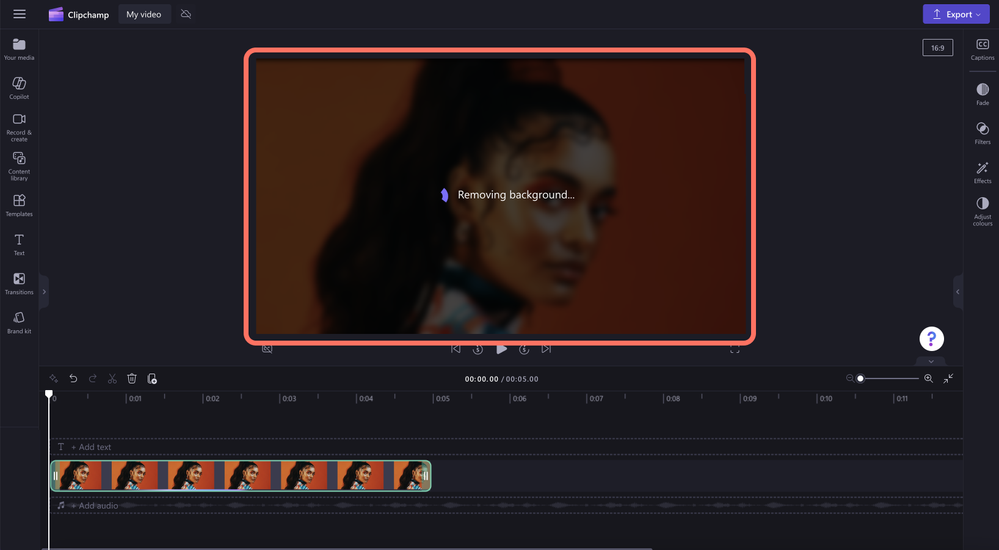999x550 pixels.
Task: Fit timeline to screen
Action: click(949, 379)
